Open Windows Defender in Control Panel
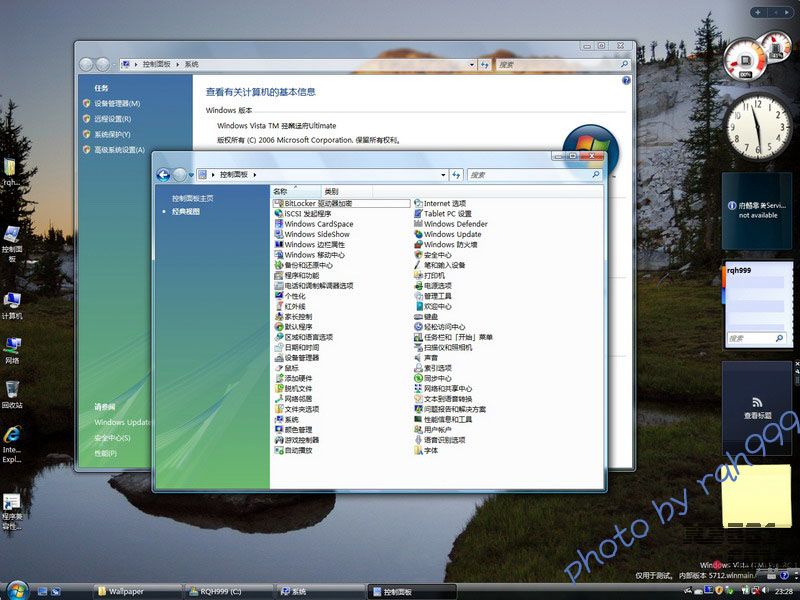This screenshot has height=600, width=800. pos(455,224)
